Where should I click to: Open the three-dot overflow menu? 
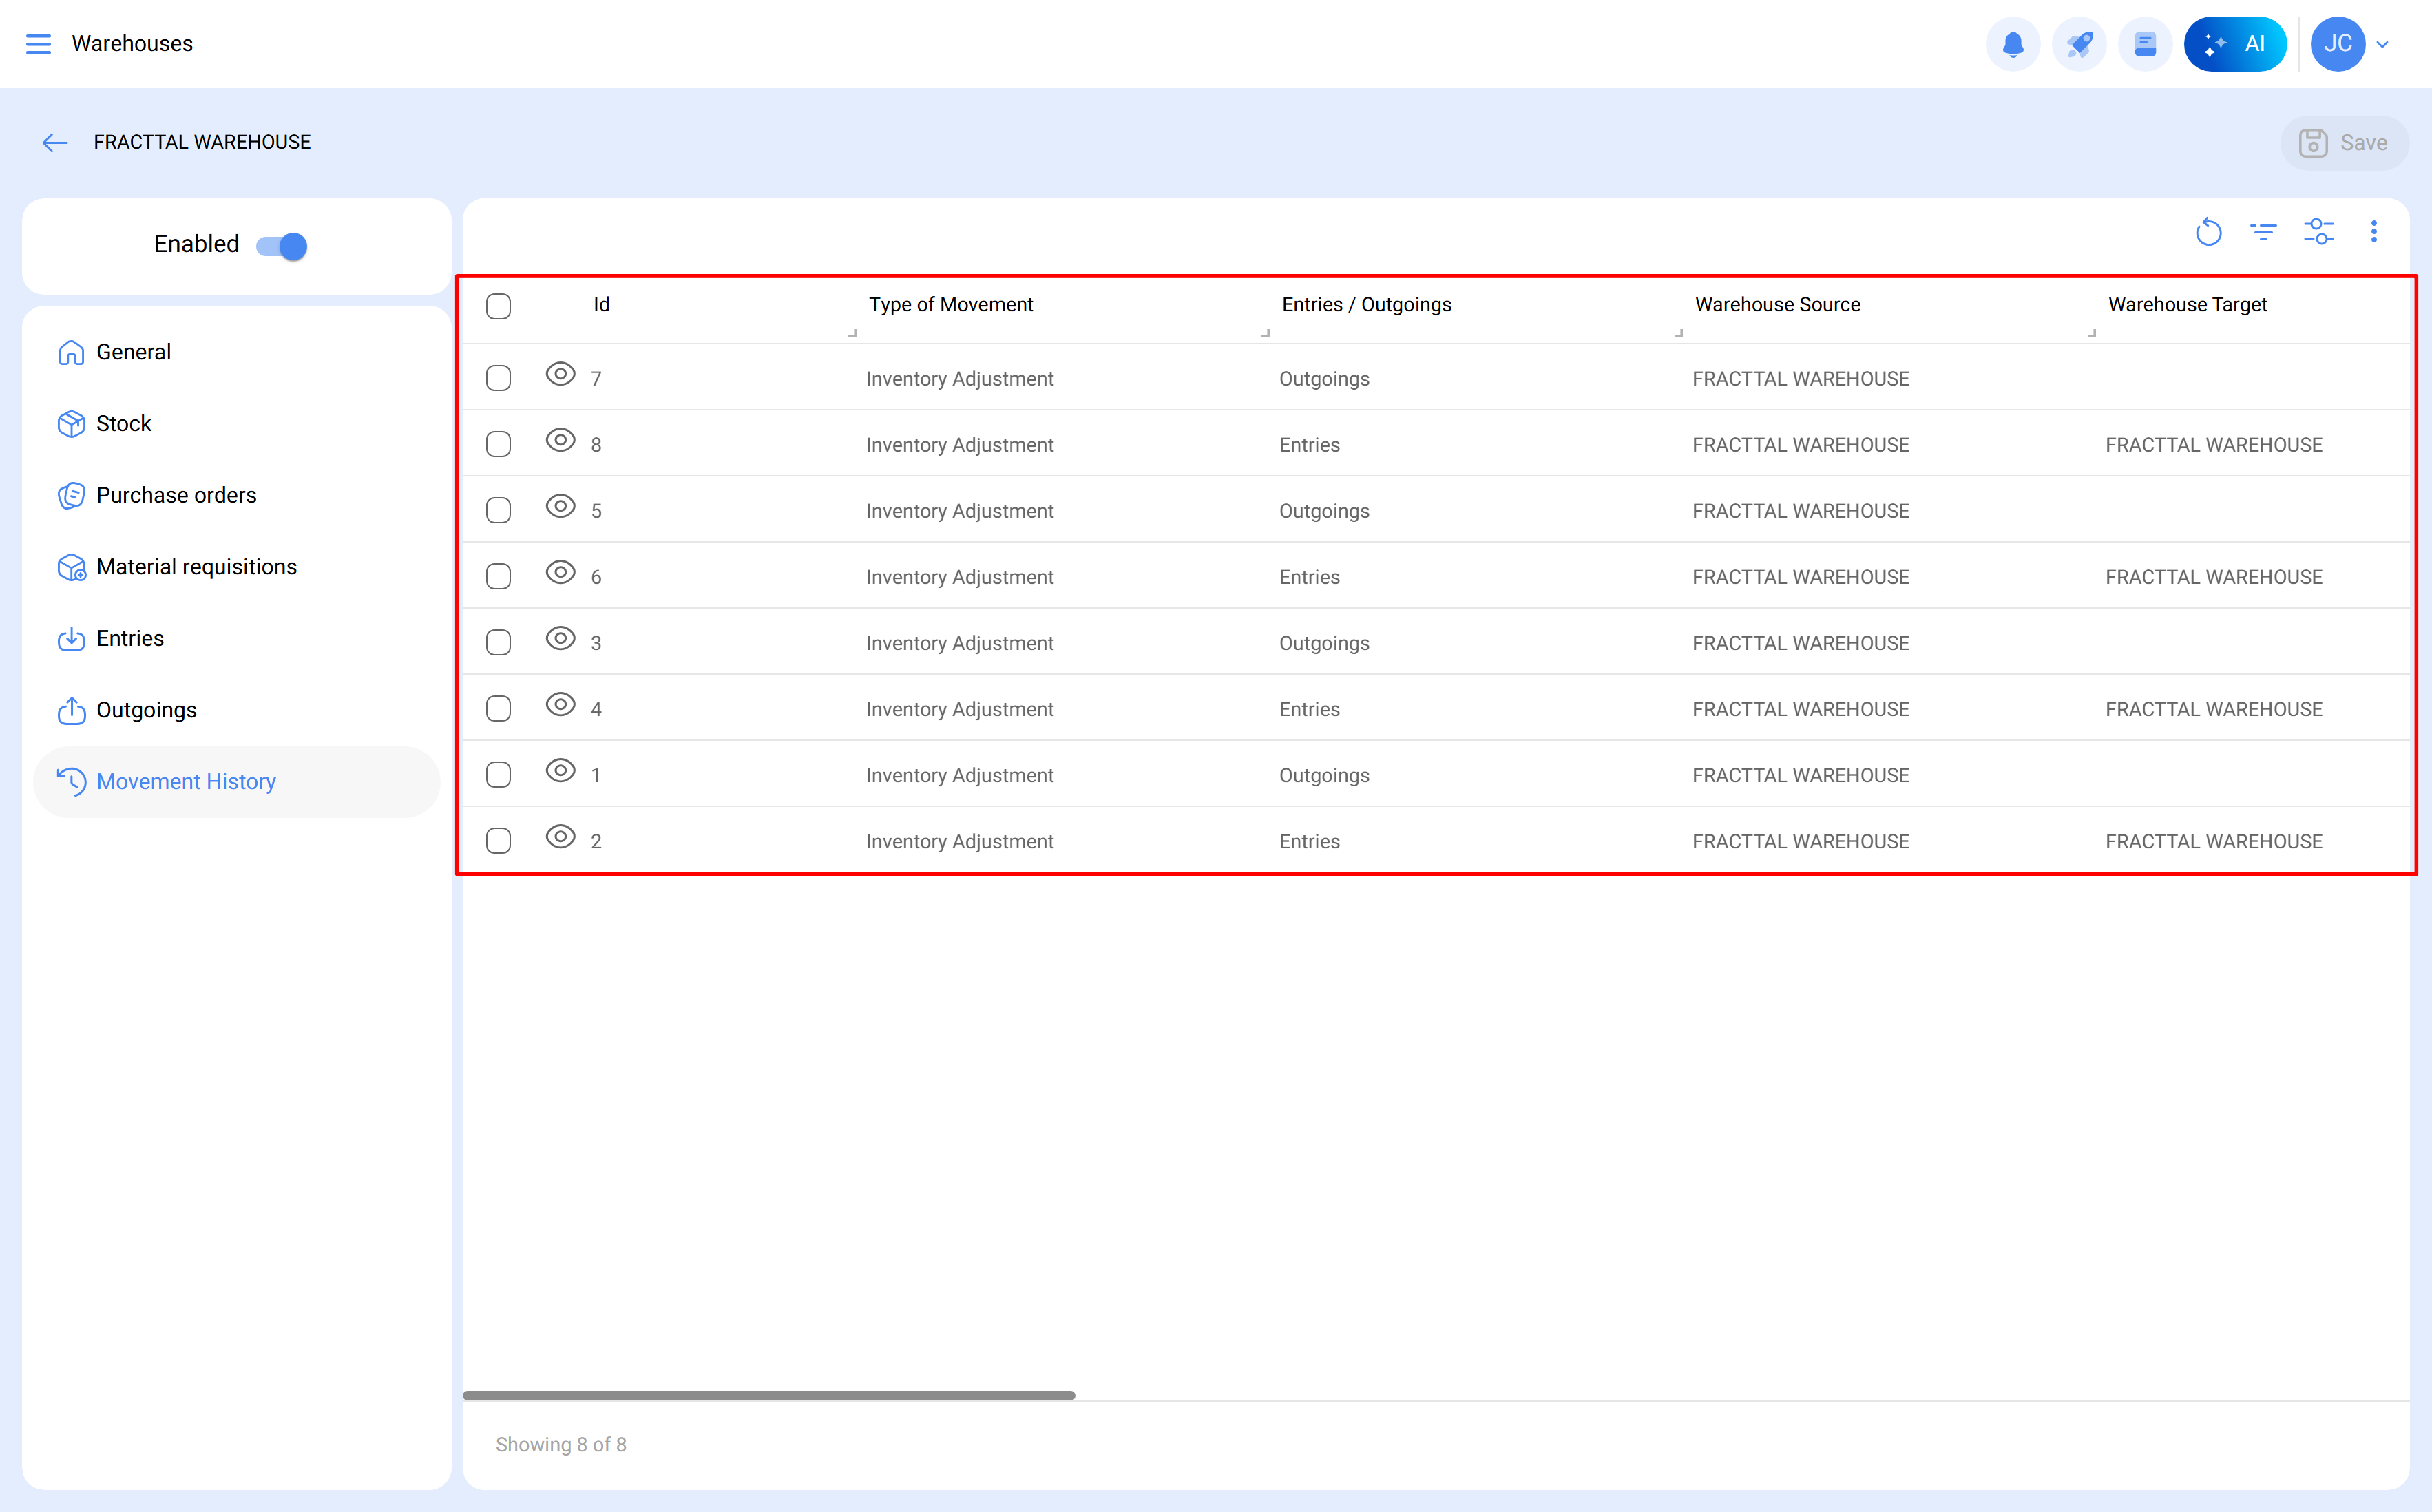click(x=2375, y=231)
